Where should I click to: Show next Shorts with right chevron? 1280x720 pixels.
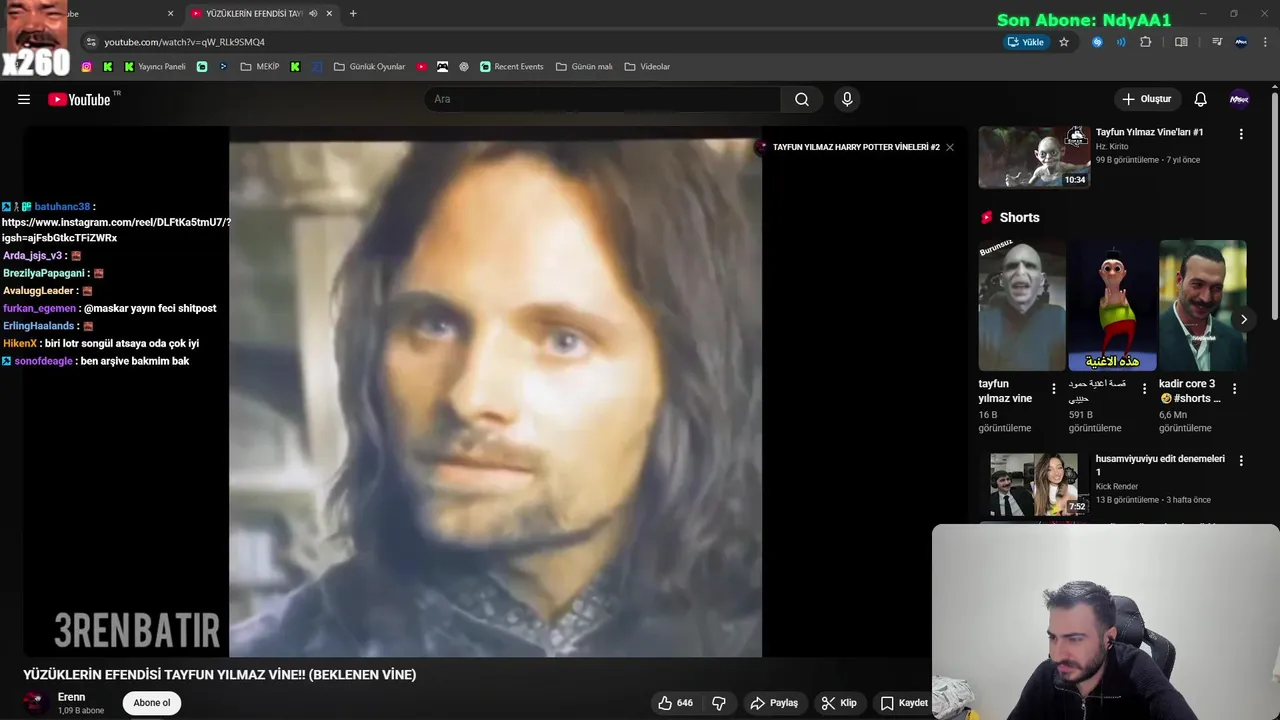coord(1243,319)
